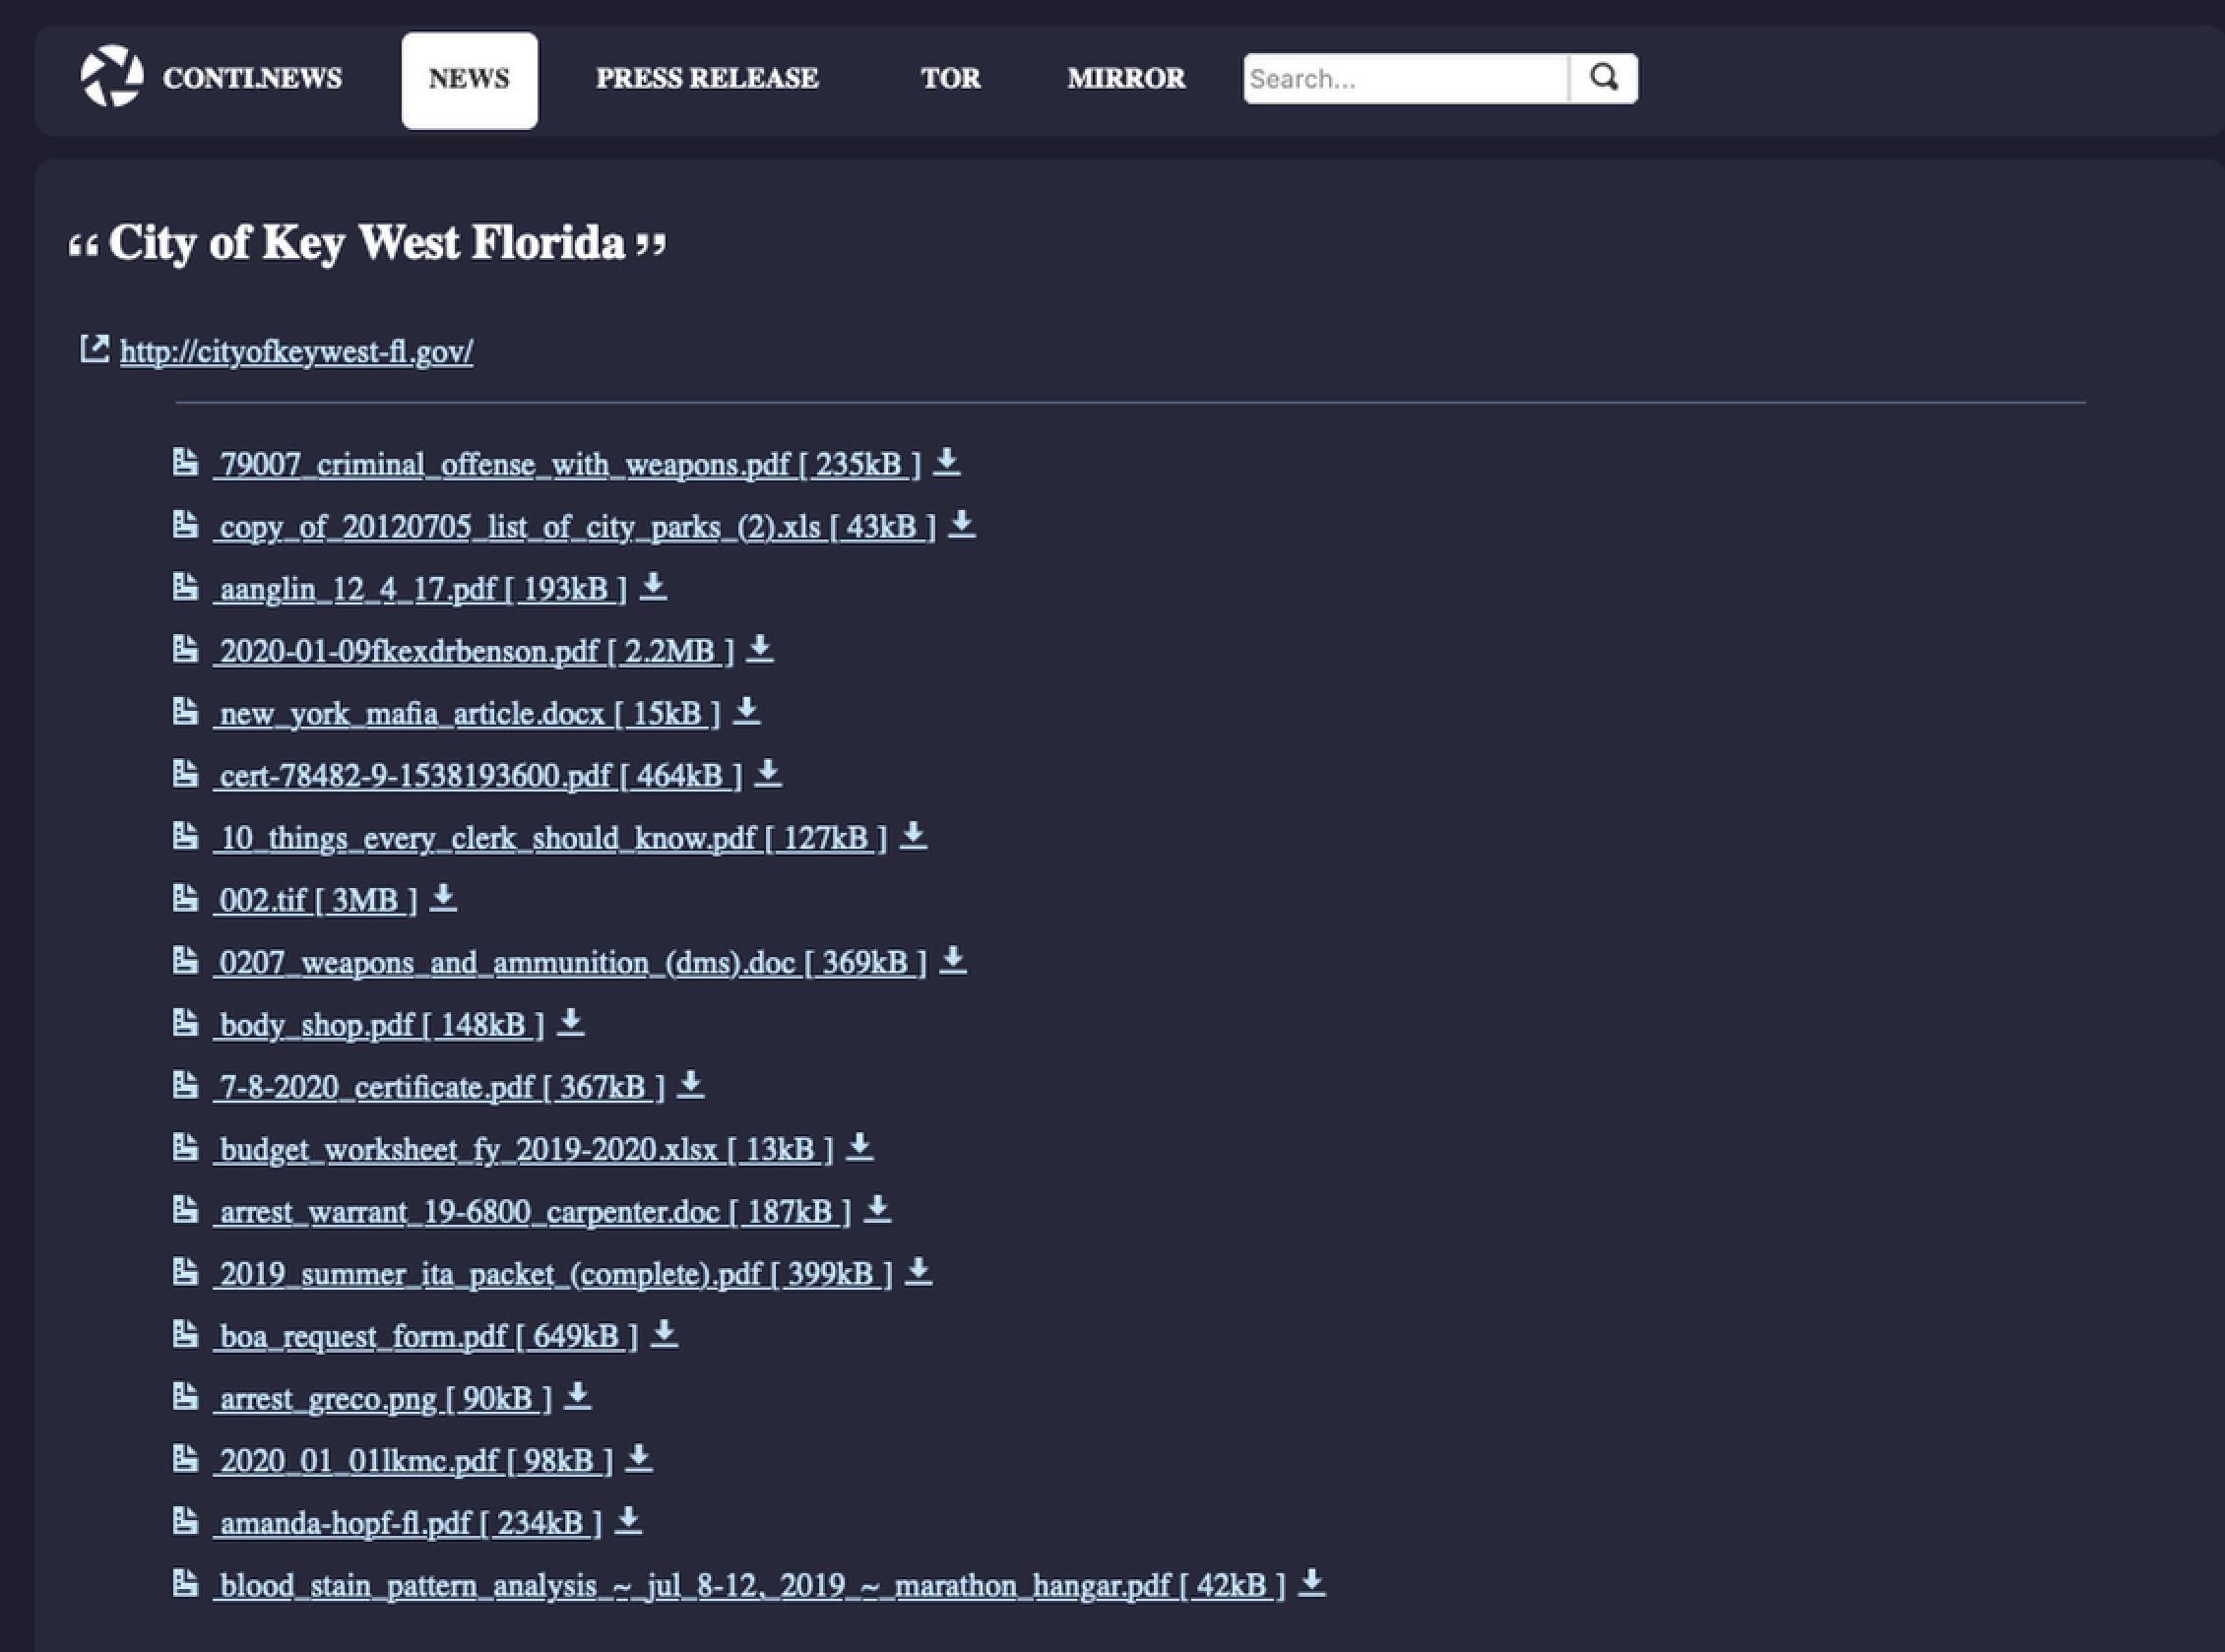
Task: Click file icon beside 2020_01_01lkmc.pdf
Action: [x=185, y=1459]
